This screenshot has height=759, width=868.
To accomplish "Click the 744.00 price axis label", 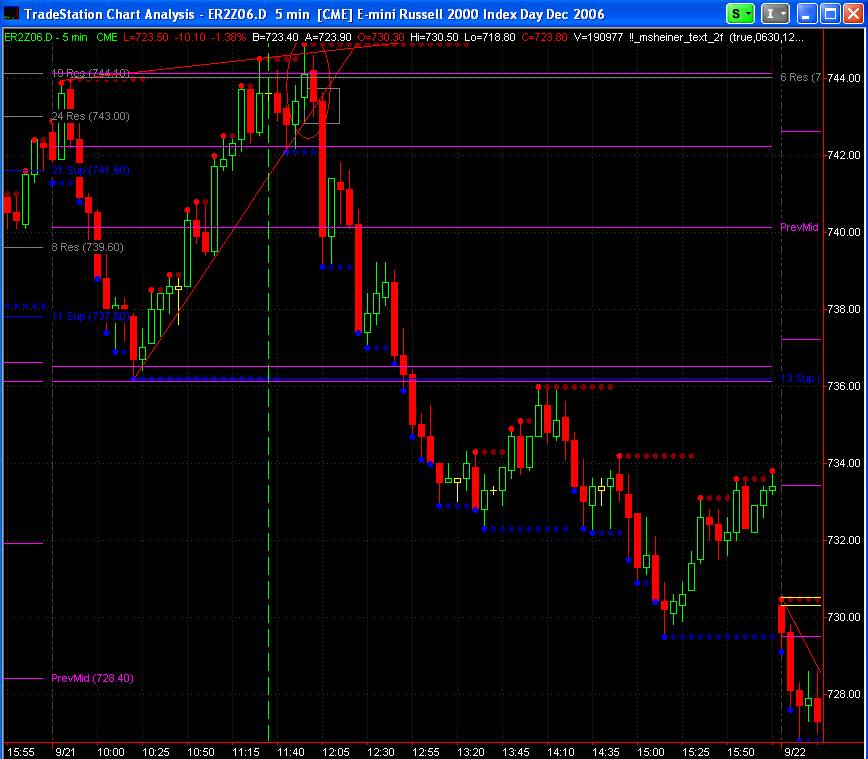I will point(844,78).
